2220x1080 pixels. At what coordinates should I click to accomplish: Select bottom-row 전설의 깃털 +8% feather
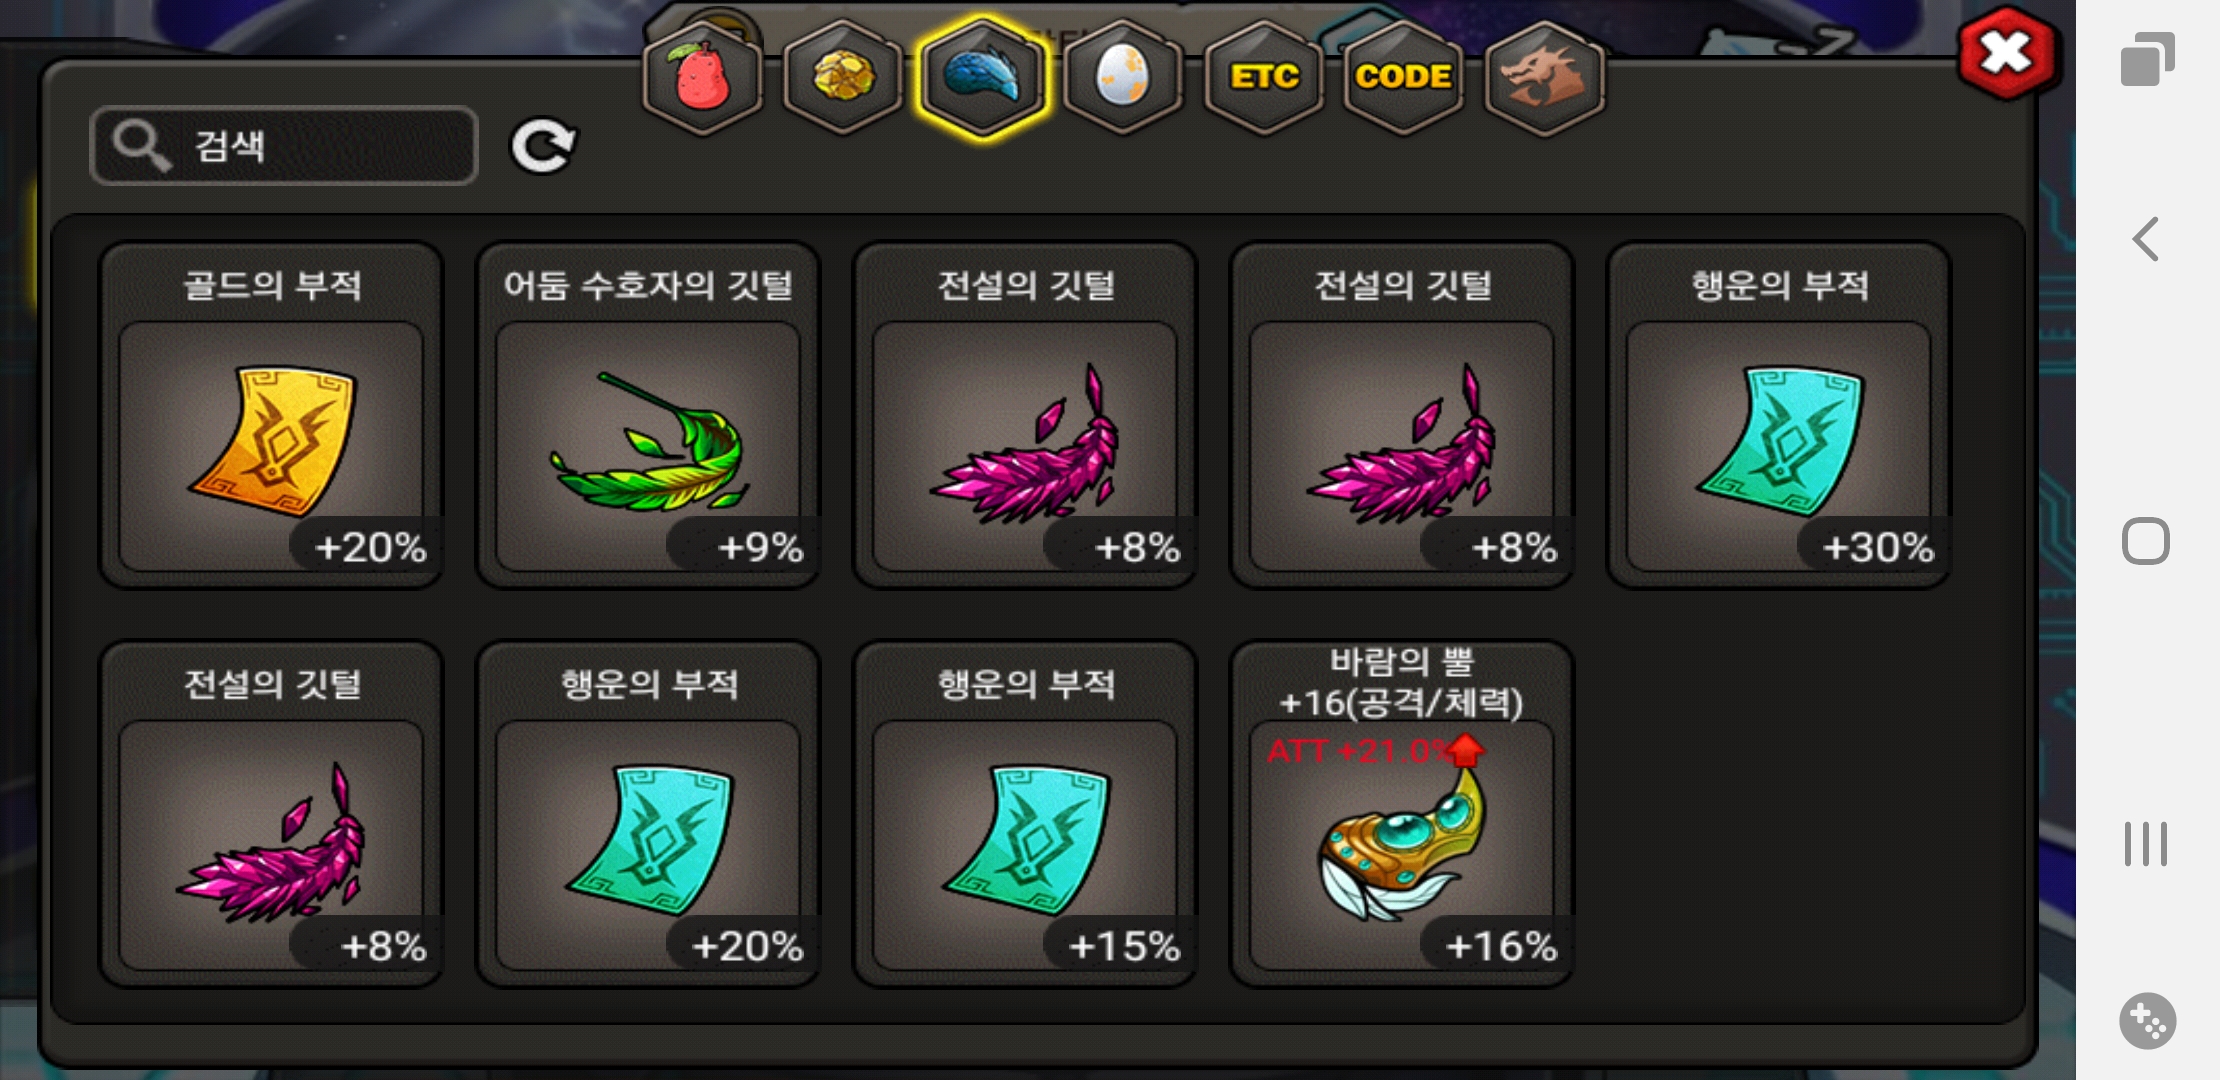click(x=271, y=814)
